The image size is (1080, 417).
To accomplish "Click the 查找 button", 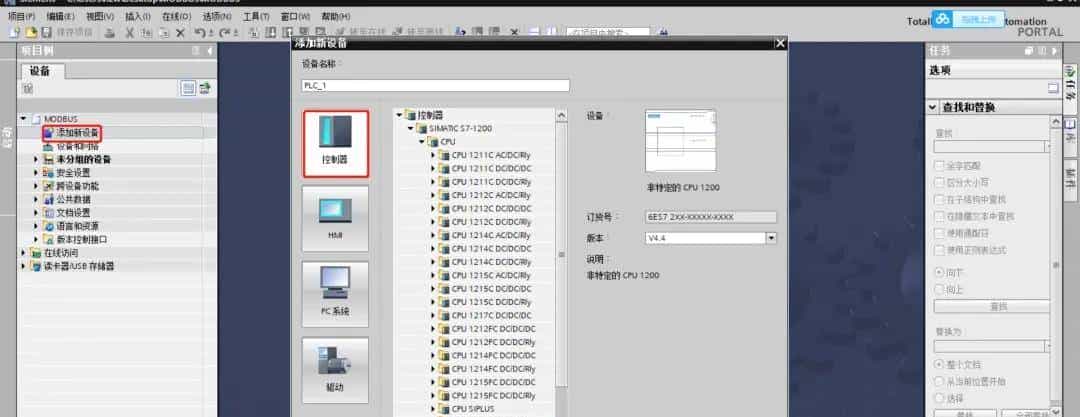I will coord(992,307).
